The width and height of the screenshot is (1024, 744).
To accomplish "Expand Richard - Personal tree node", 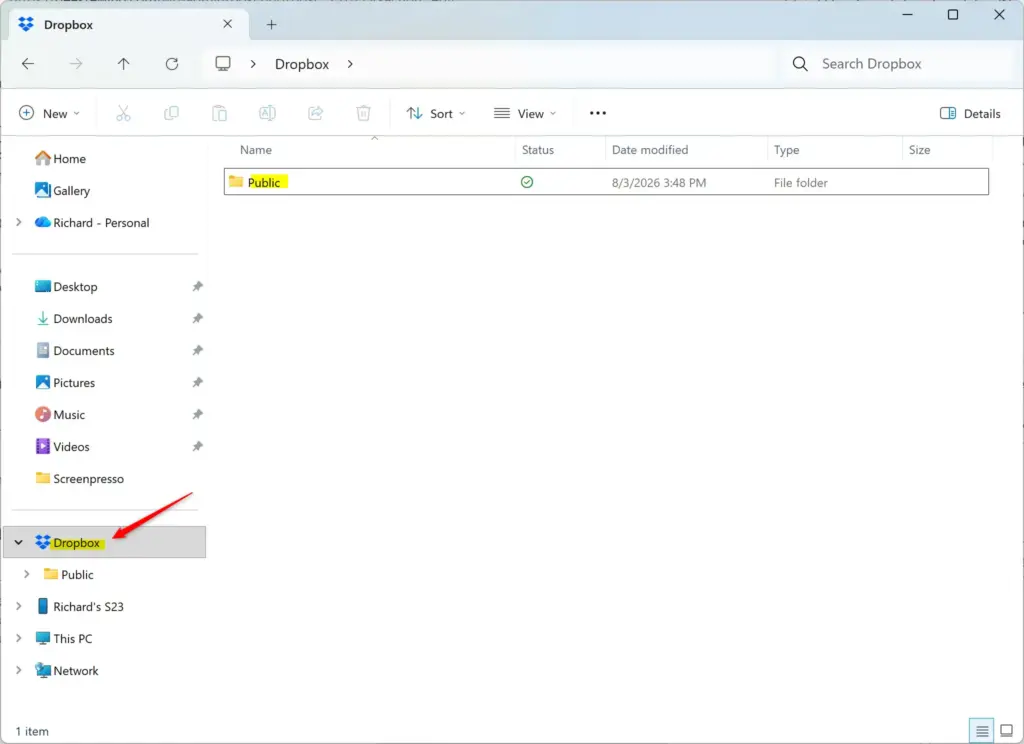I will 19,222.
